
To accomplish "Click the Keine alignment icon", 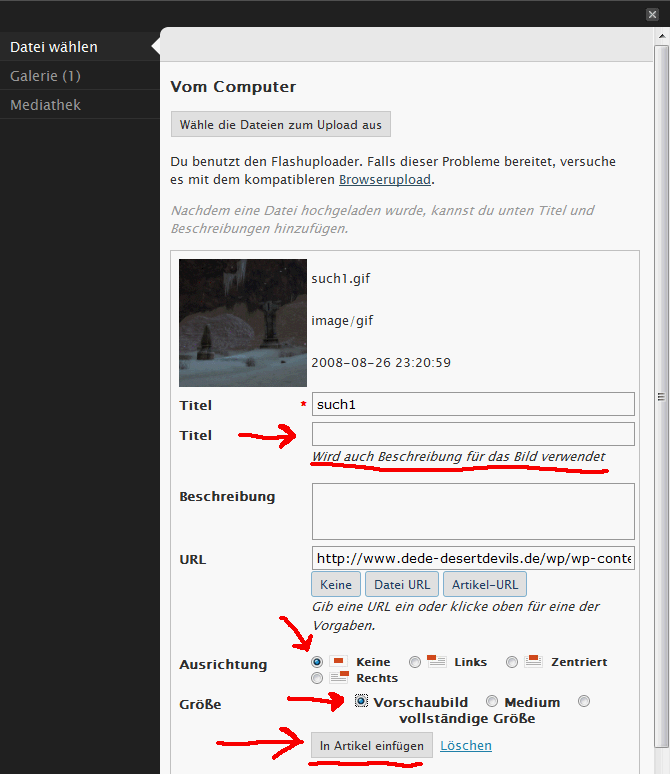I will (337, 662).
